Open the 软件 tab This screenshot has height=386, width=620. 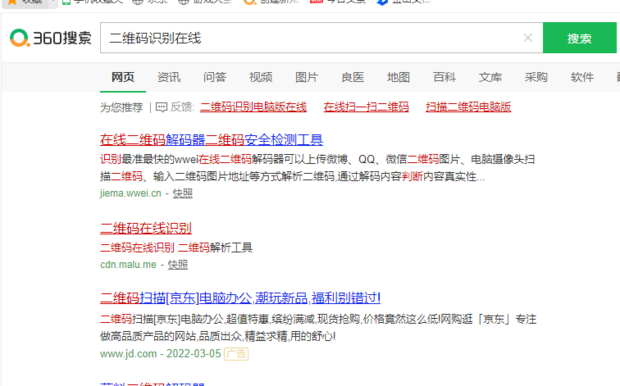[582, 77]
